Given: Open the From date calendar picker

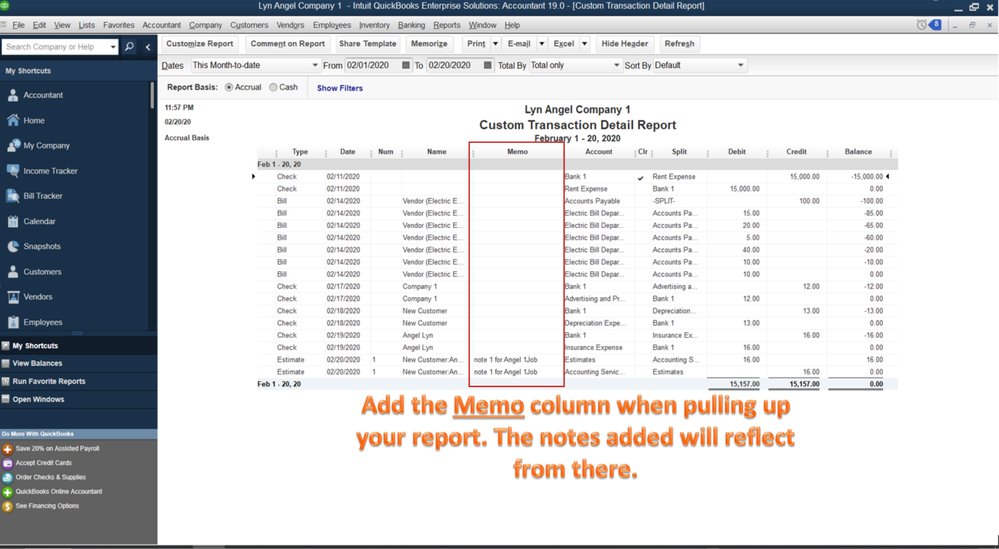Looking at the screenshot, I should (x=406, y=65).
